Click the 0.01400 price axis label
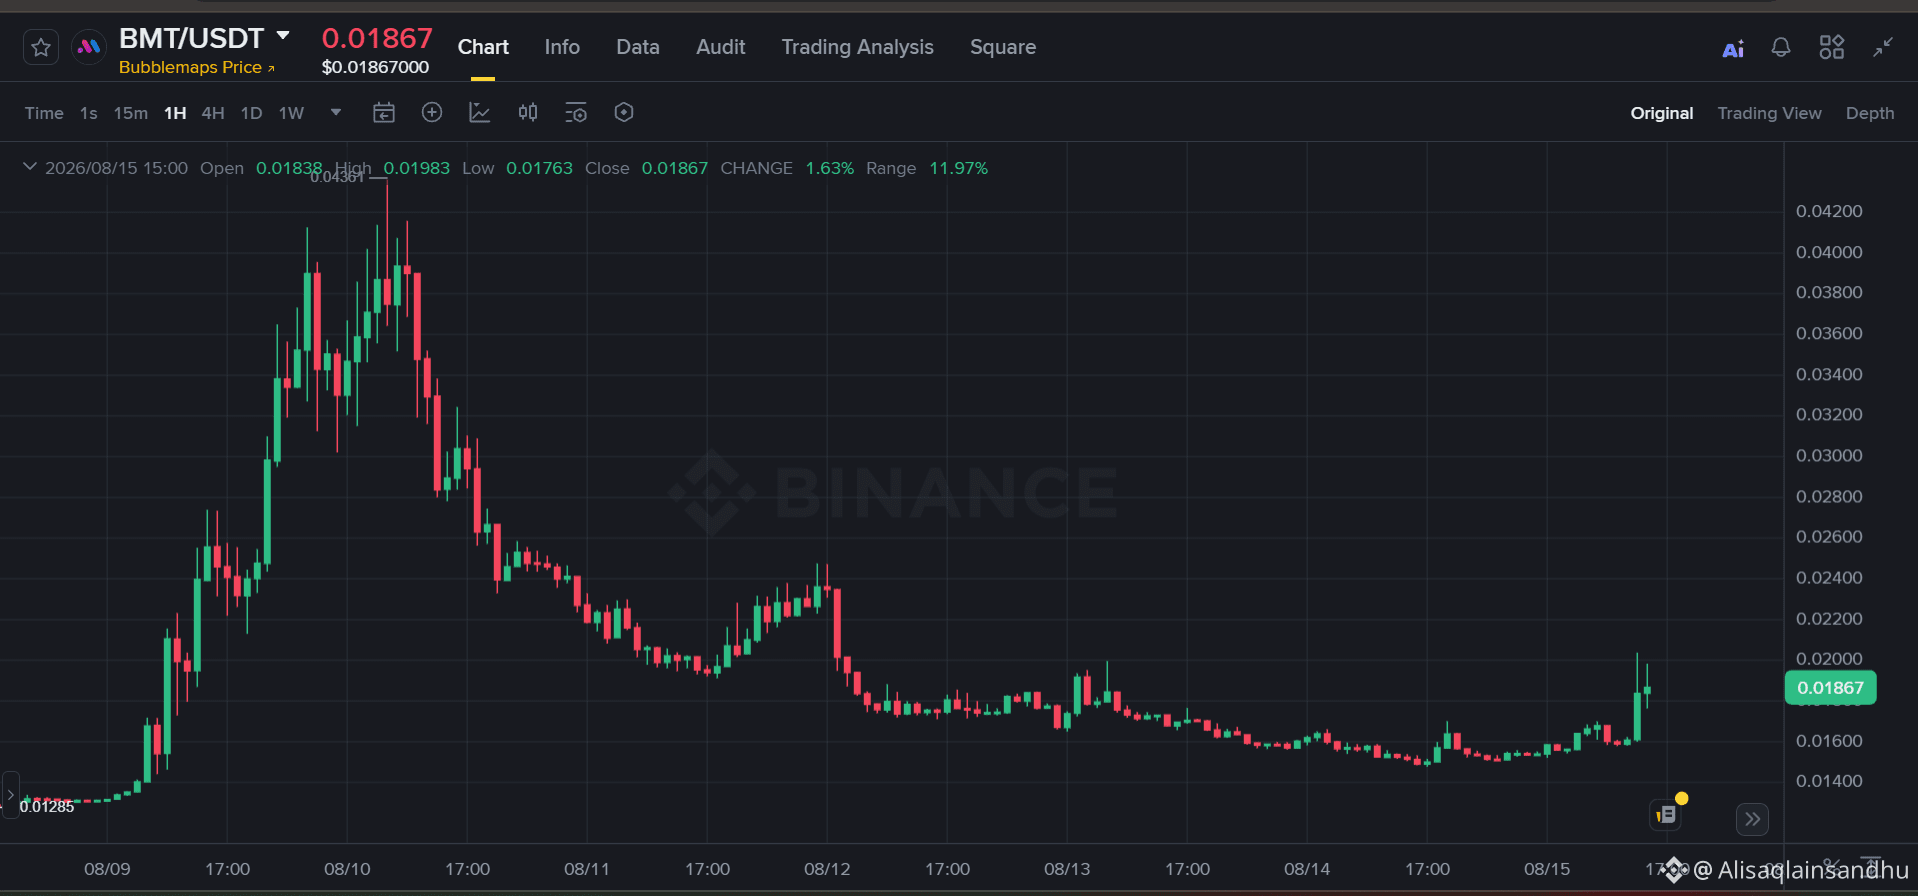Viewport: 1918px width, 896px height. pyautogui.click(x=1829, y=781)
